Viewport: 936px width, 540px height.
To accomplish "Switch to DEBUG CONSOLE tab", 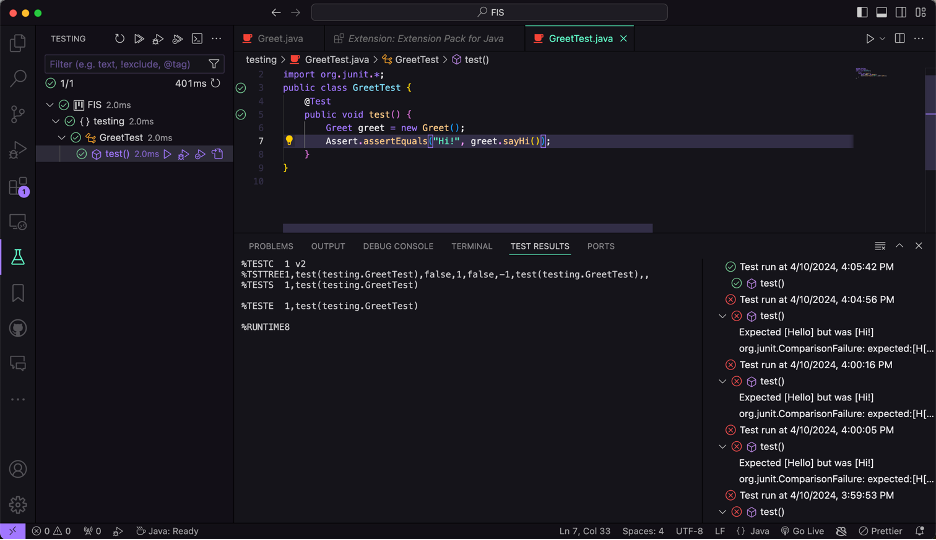I will 398,246.
